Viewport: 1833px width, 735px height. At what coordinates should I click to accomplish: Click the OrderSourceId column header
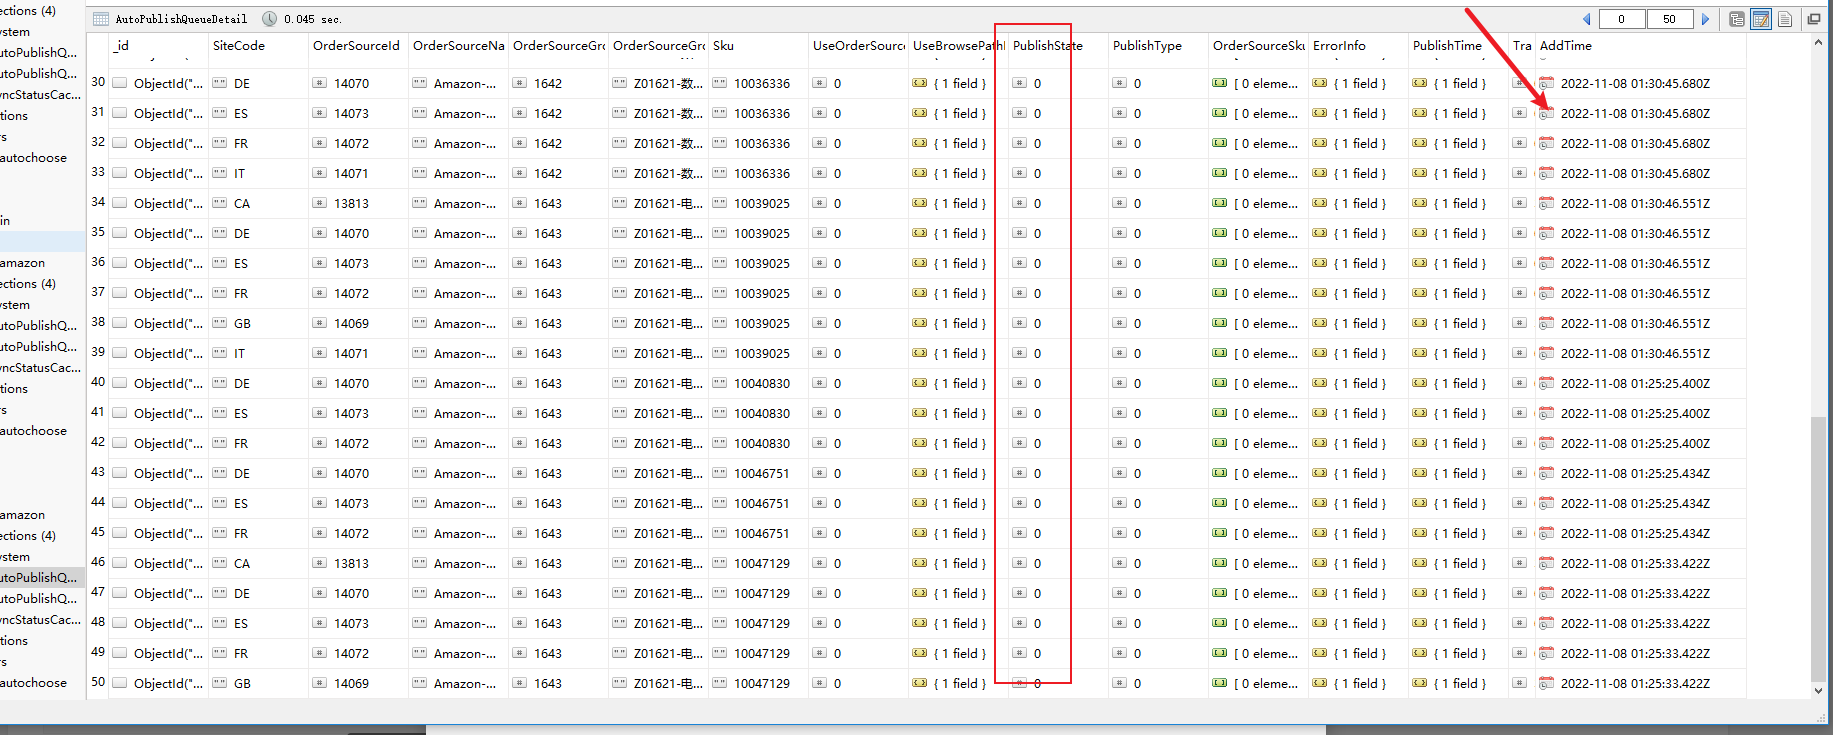point(358,46)
